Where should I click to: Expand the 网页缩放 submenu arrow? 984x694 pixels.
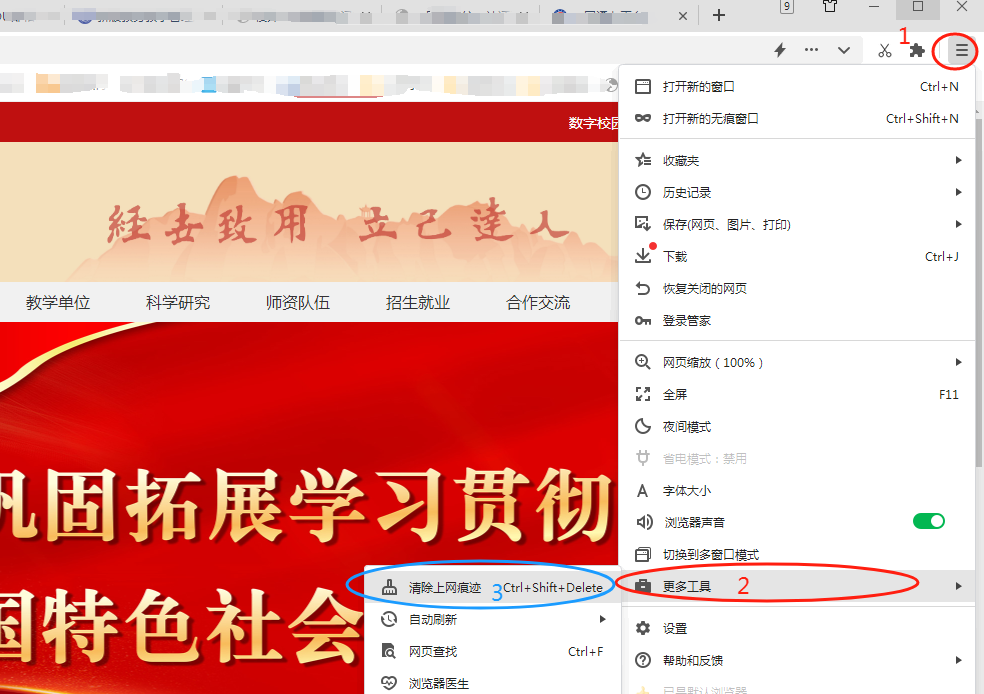[958, 362]
